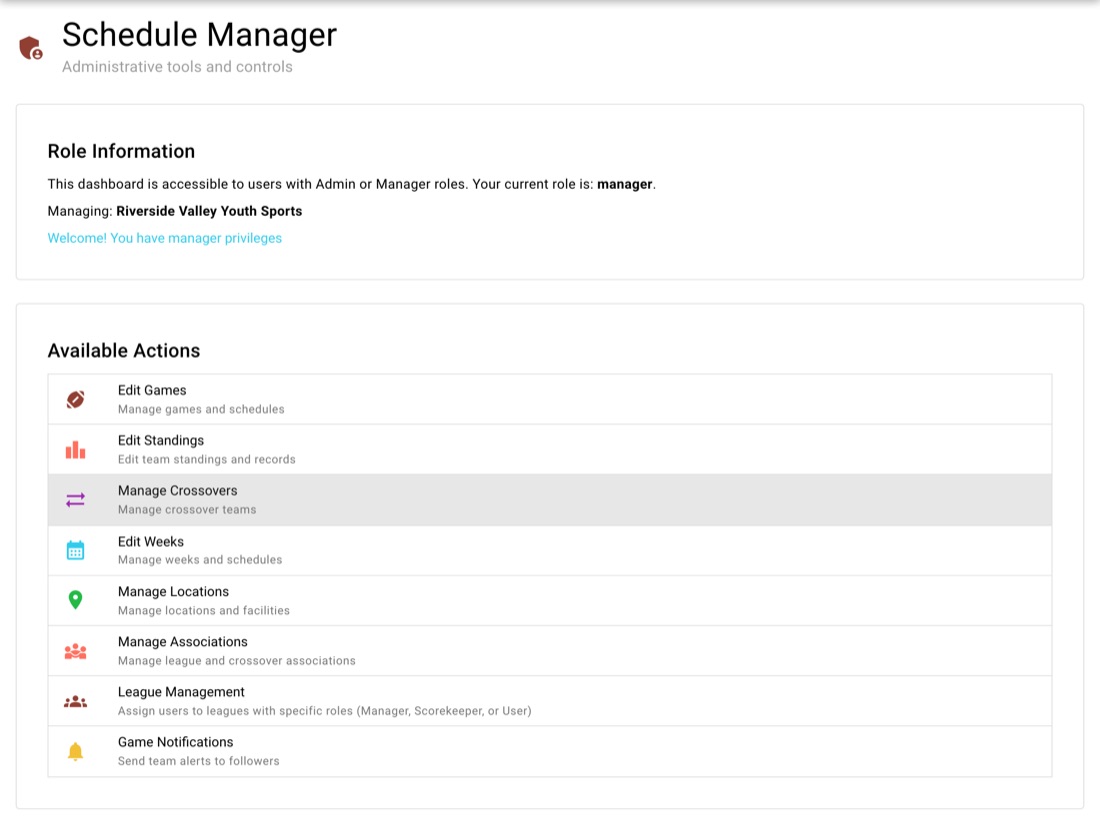Click 'Edit team standings and records' description

(207, 460)
